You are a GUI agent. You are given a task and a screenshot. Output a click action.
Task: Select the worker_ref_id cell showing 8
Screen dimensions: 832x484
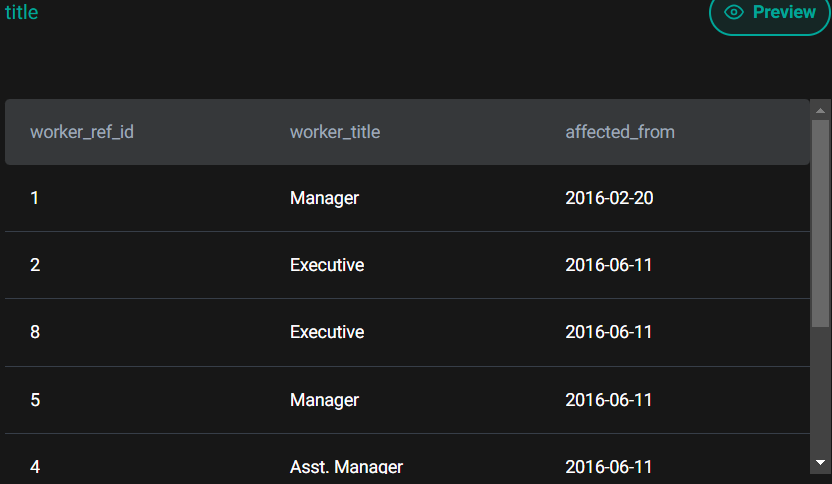tap(35, 332)
